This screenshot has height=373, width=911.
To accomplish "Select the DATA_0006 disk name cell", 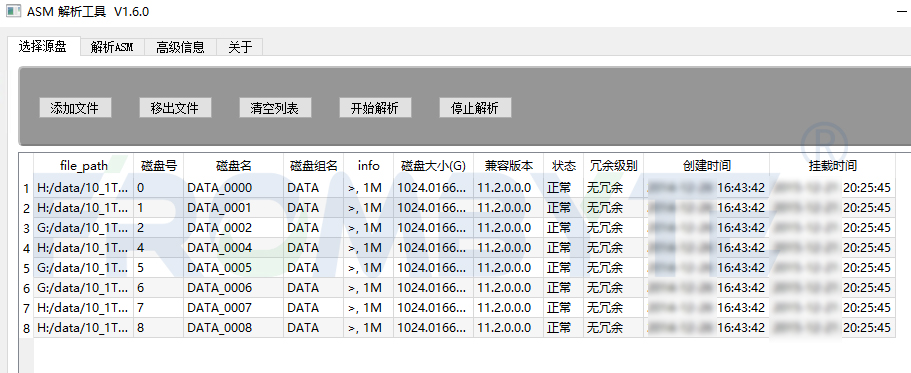I will tap(234, 288).
